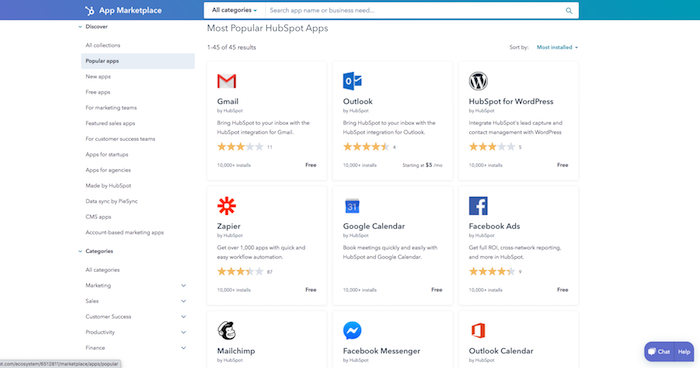
Task: Click the HubSpot sprocket logo in header
Action: (x=90, y=10)
